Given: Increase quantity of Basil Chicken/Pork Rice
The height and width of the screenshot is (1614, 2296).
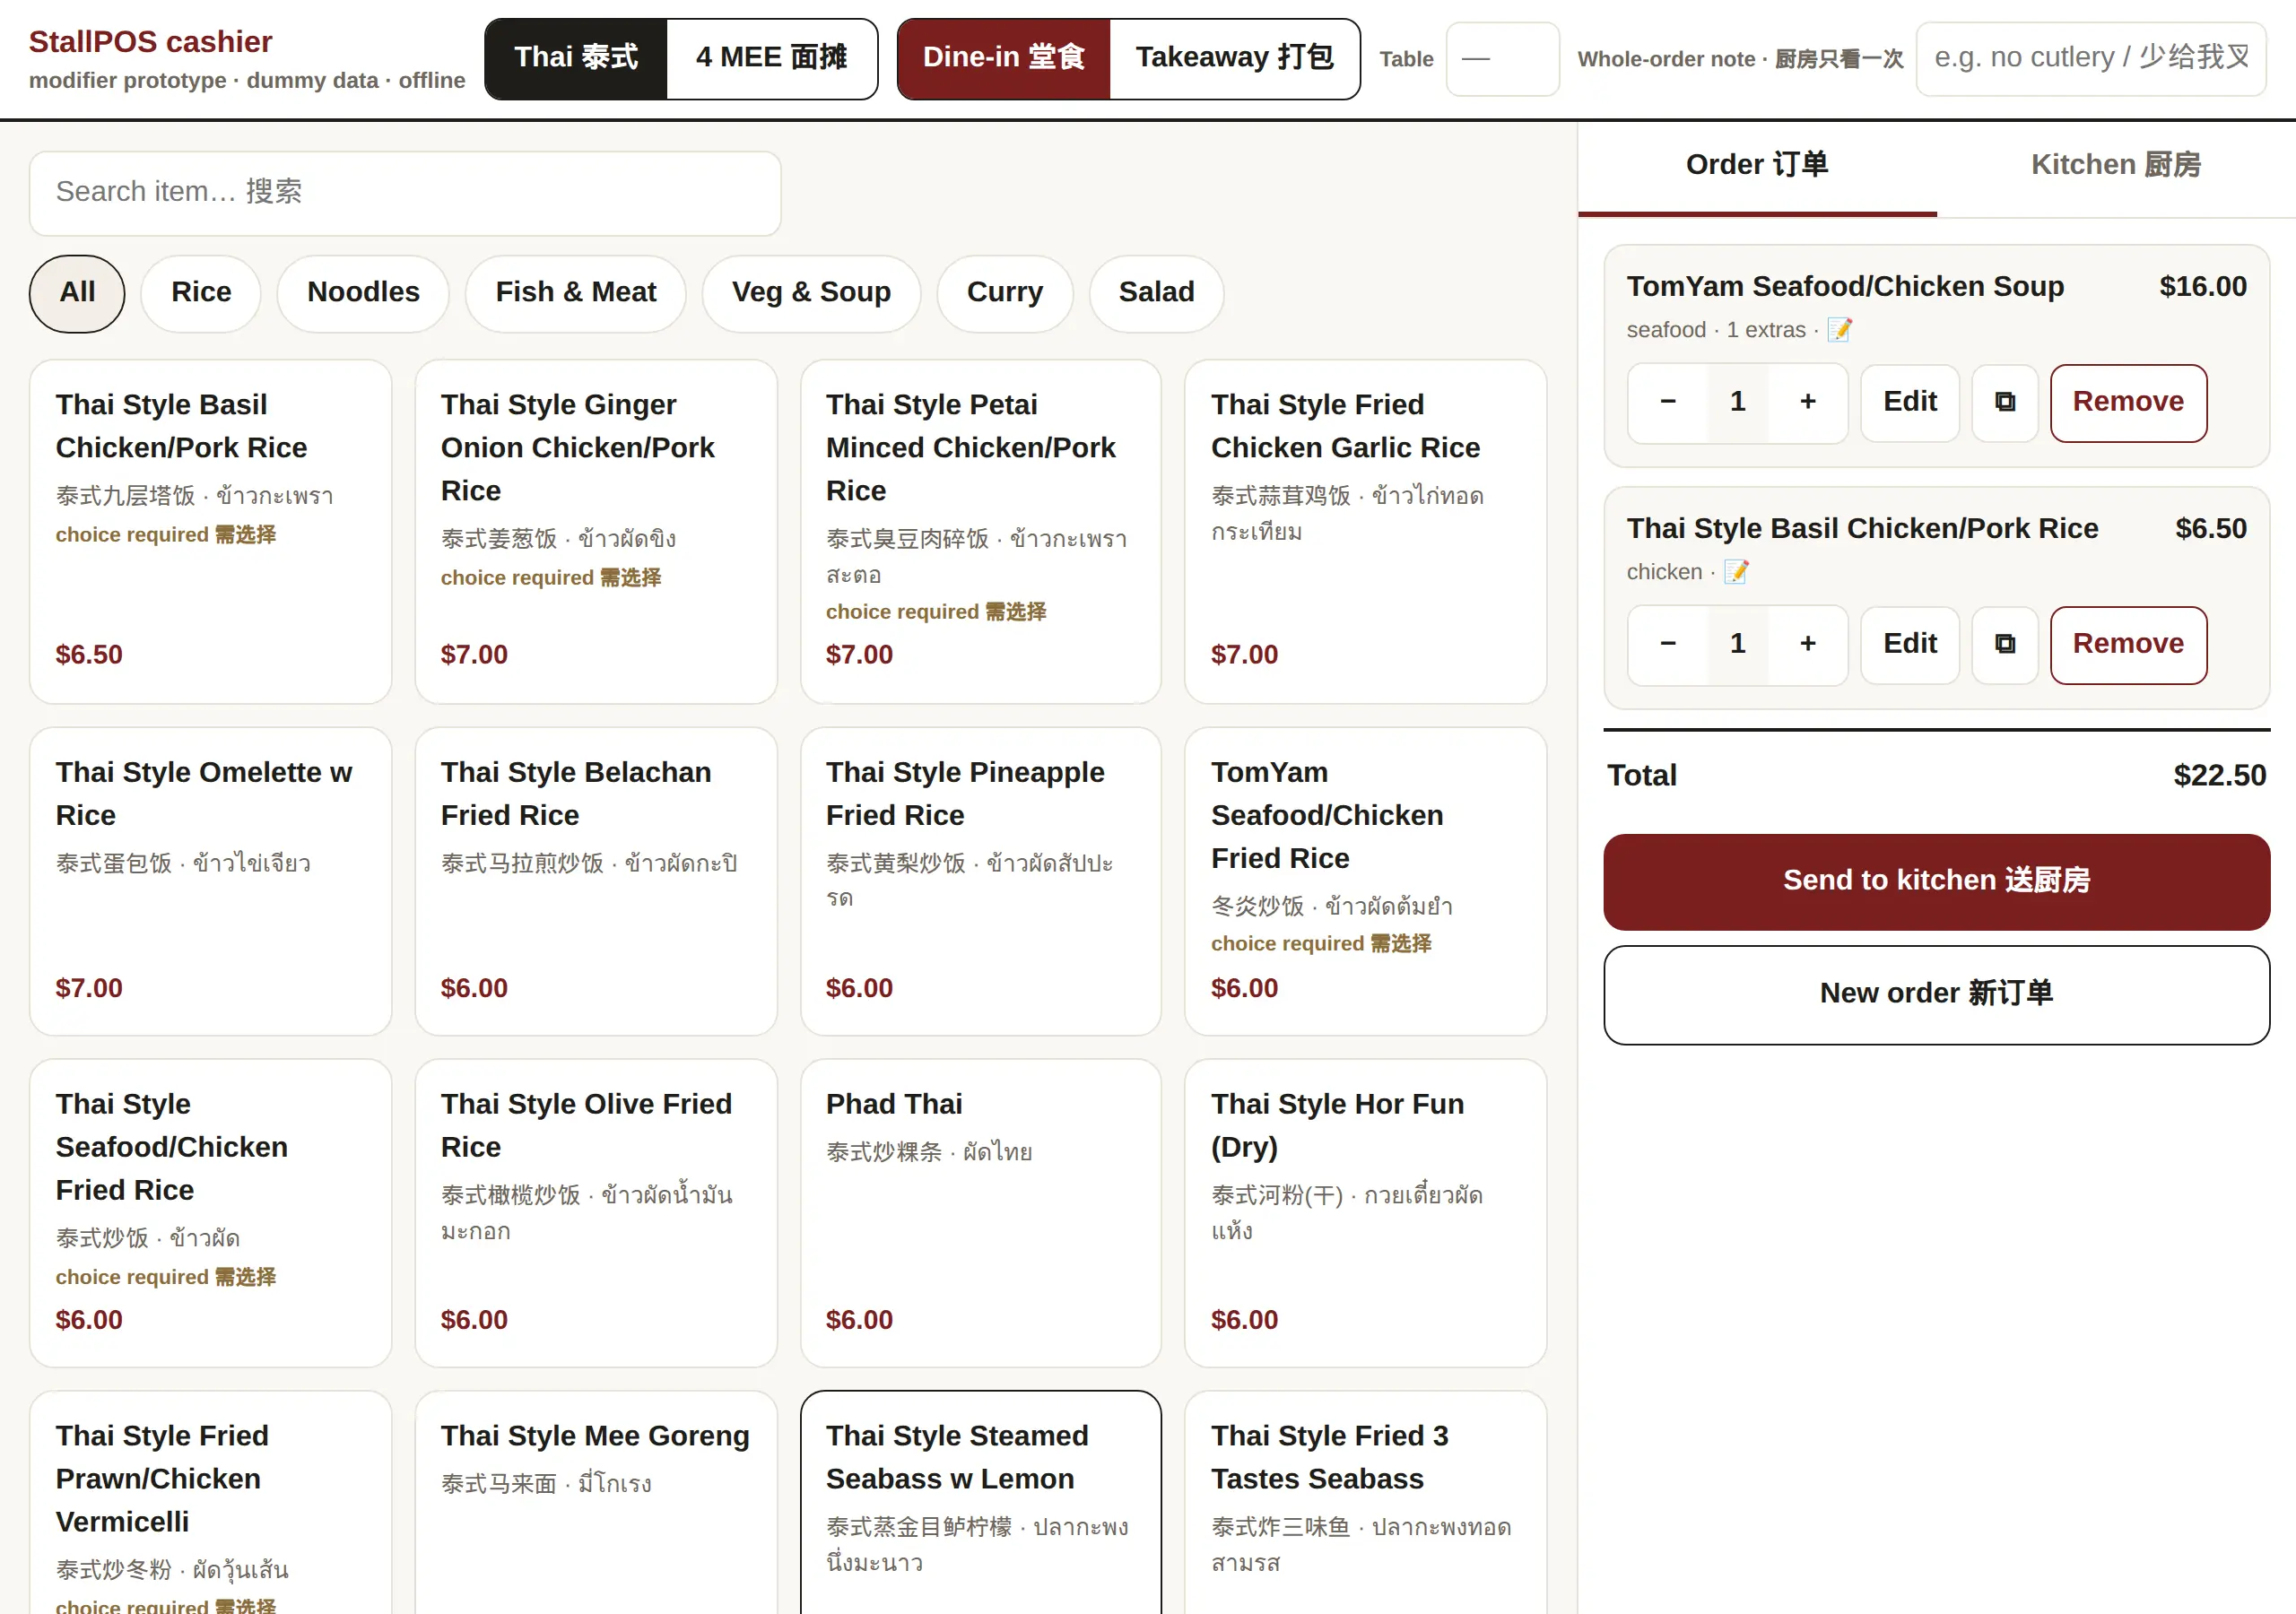Looking at the screenshot, I should point(1807,644).
